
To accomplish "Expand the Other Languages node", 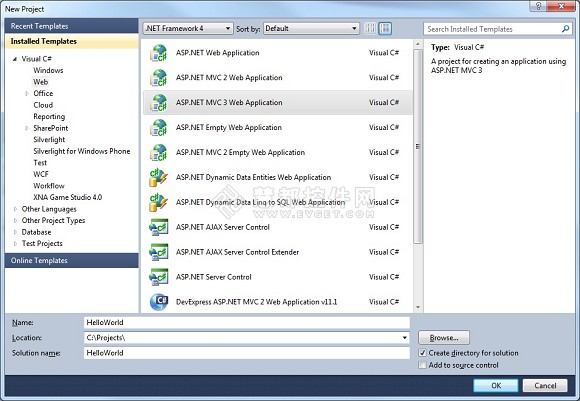I will pos(15,209).
